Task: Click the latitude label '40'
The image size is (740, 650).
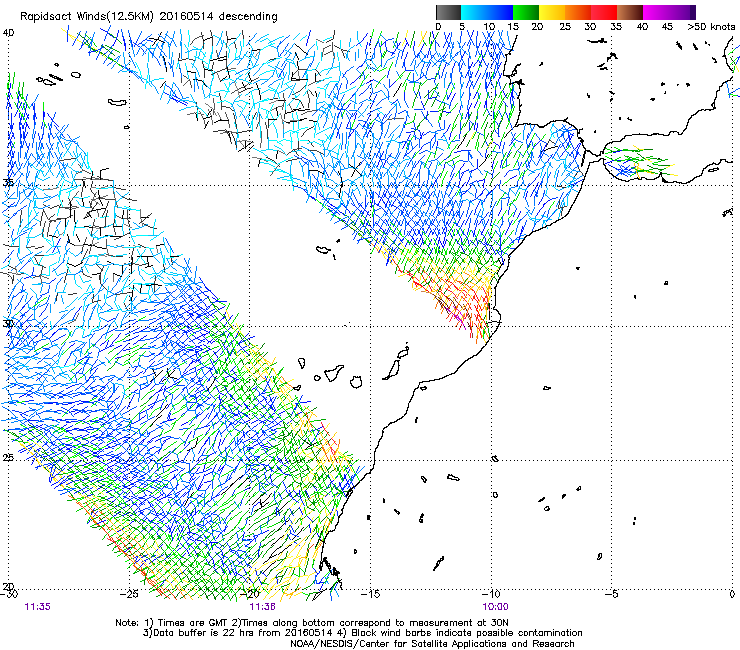Action: 8,33
